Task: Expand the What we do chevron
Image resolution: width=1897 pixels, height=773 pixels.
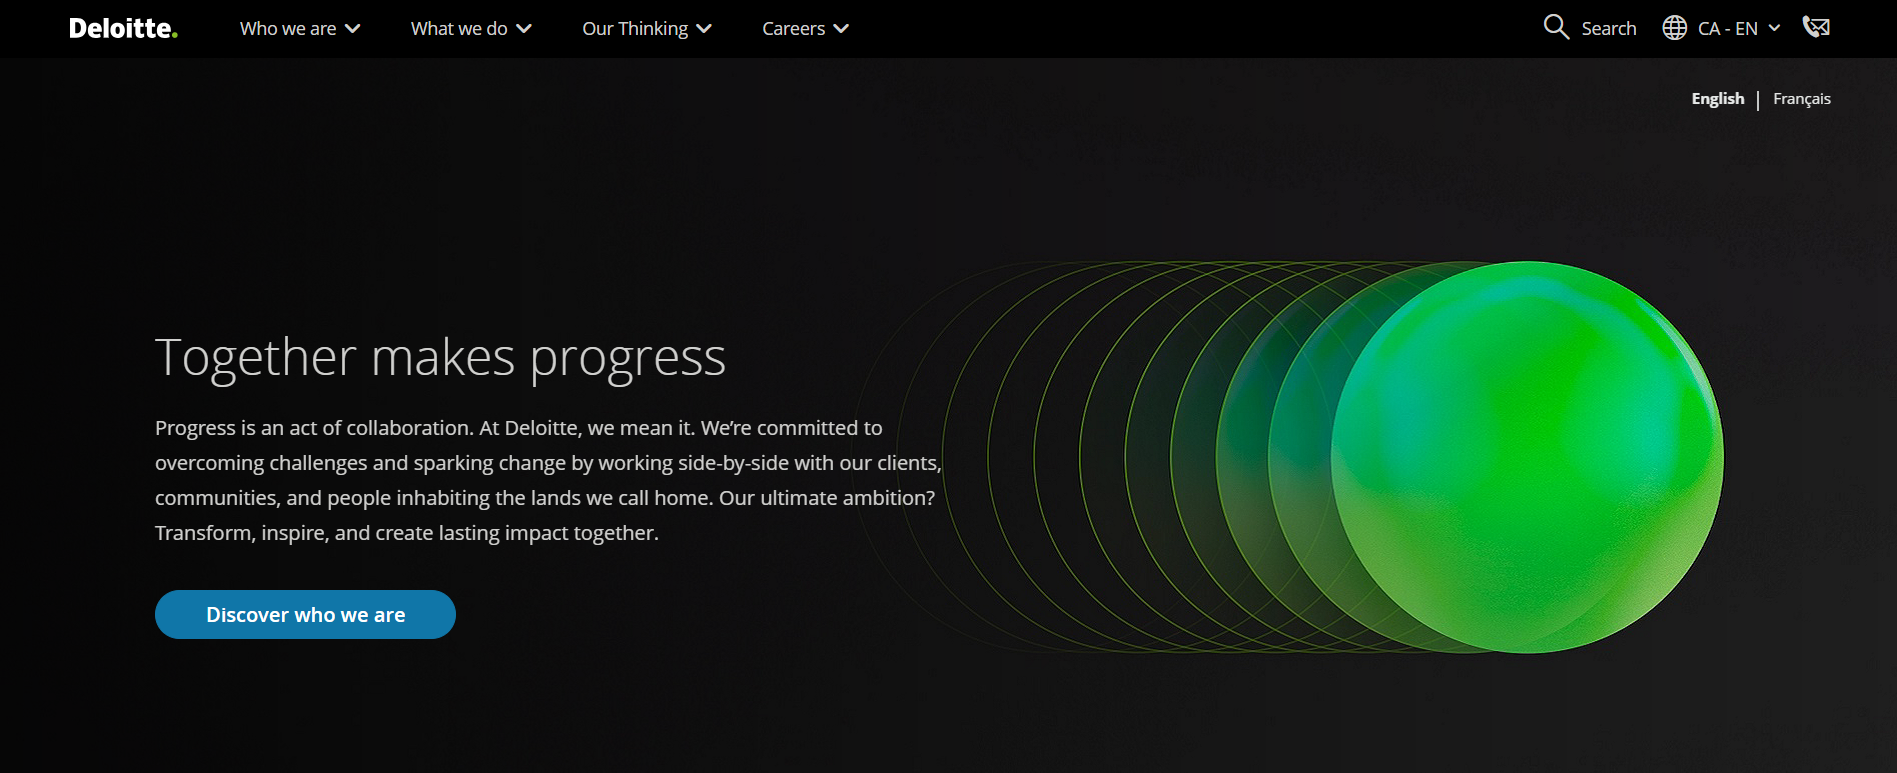Action: pos(524,29)
